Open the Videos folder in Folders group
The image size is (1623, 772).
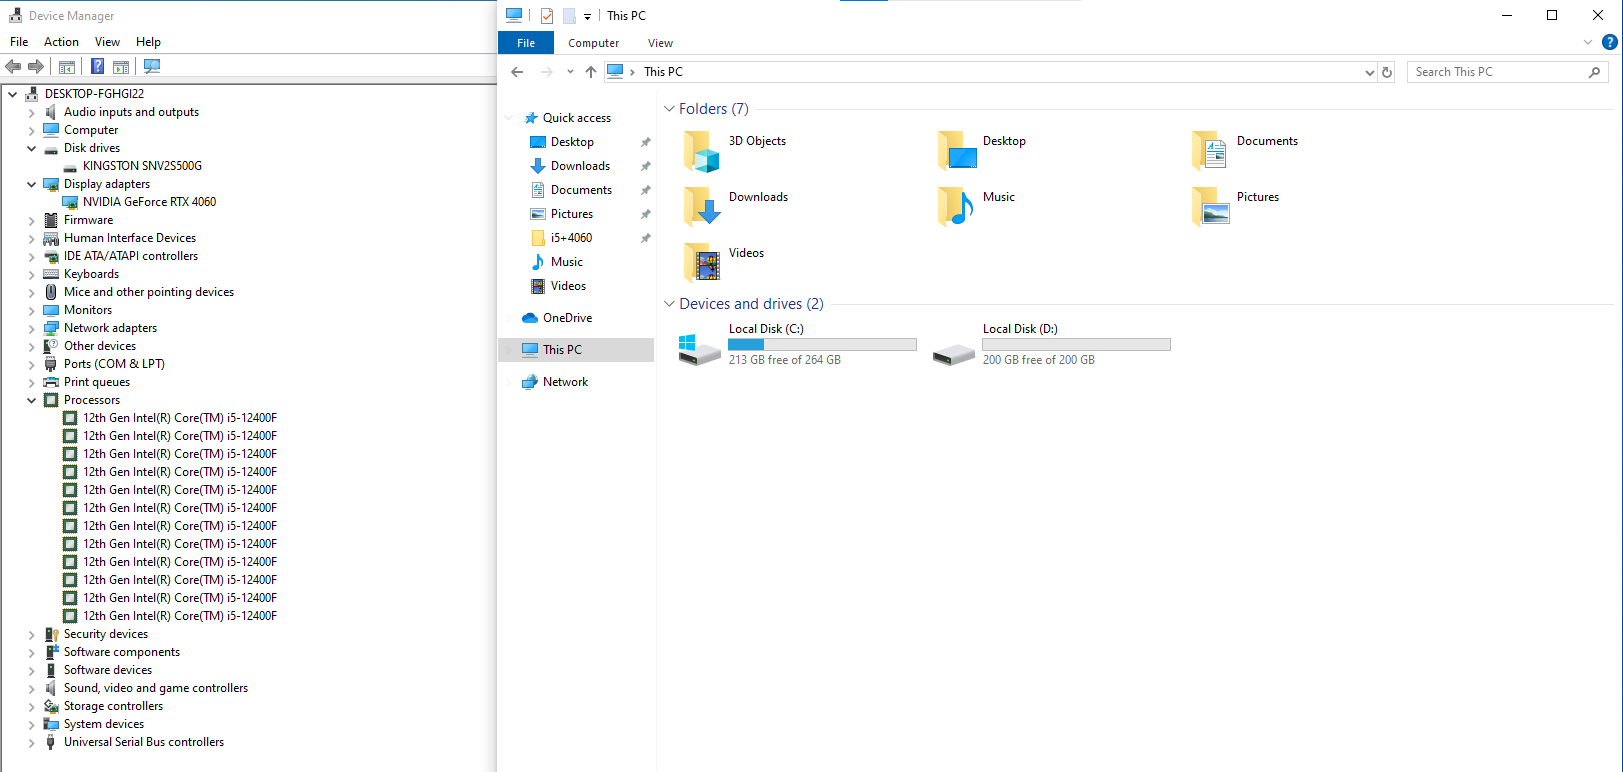point(702,264)
